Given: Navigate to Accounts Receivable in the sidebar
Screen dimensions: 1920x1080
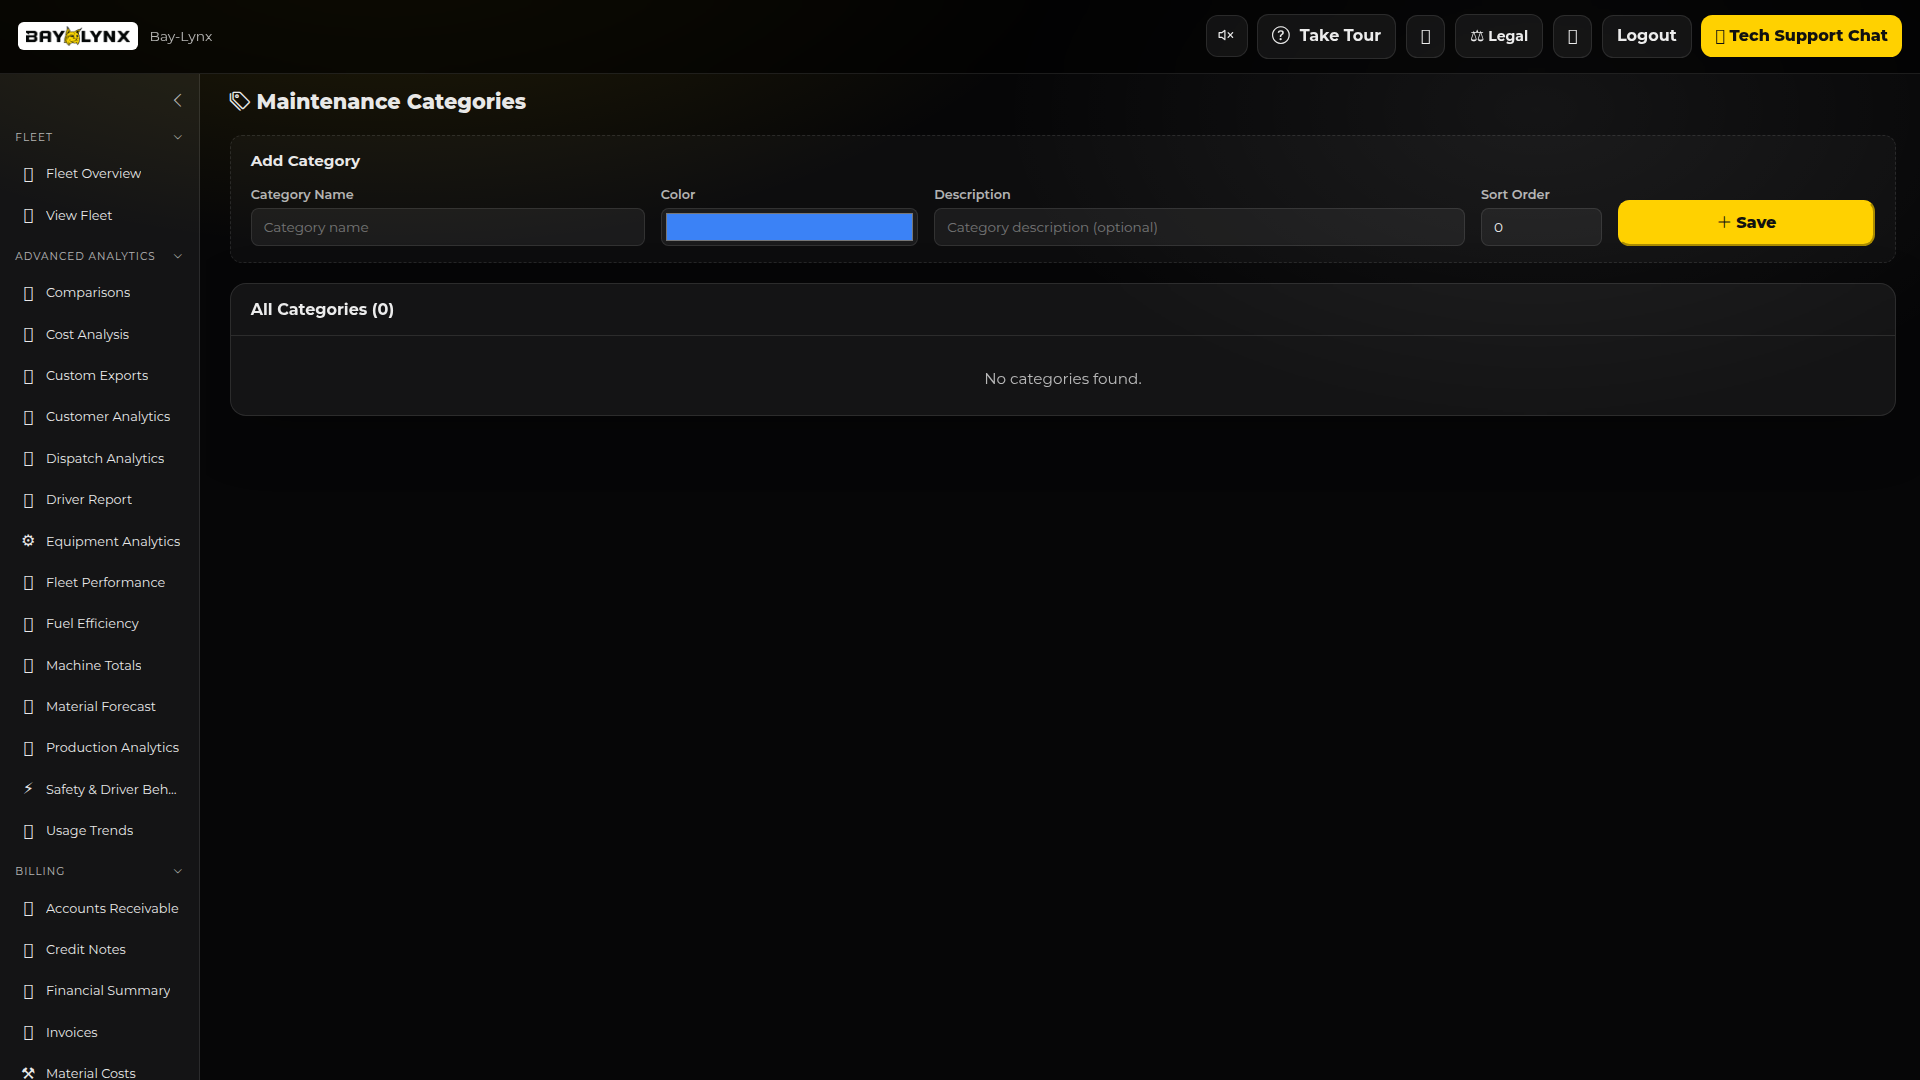Looking at the screenshot, I should coord(112,908).
